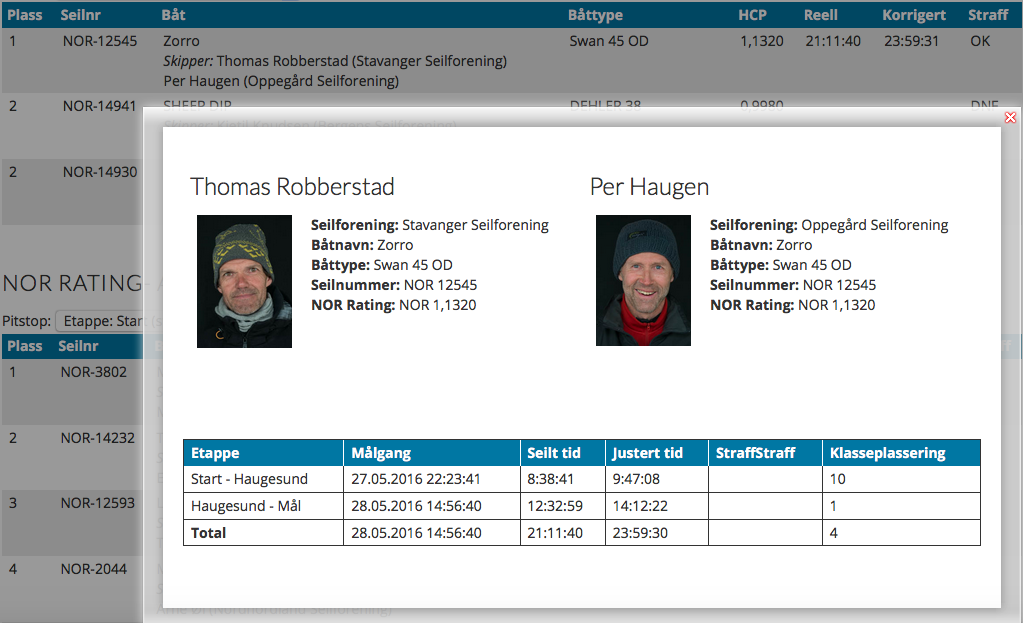Click Seilforening: Oppegård Seilforening detail

point(829,225)
